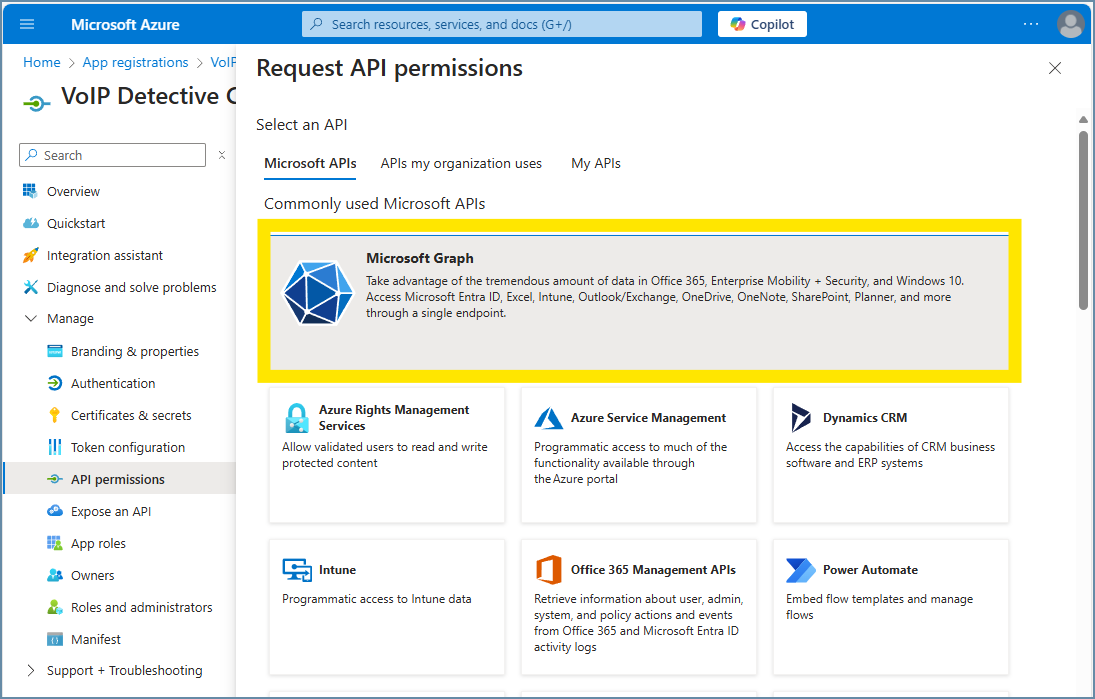1095x699 pixels.
Task: Go to Home breadcrumb link
Action: [42, 62]
